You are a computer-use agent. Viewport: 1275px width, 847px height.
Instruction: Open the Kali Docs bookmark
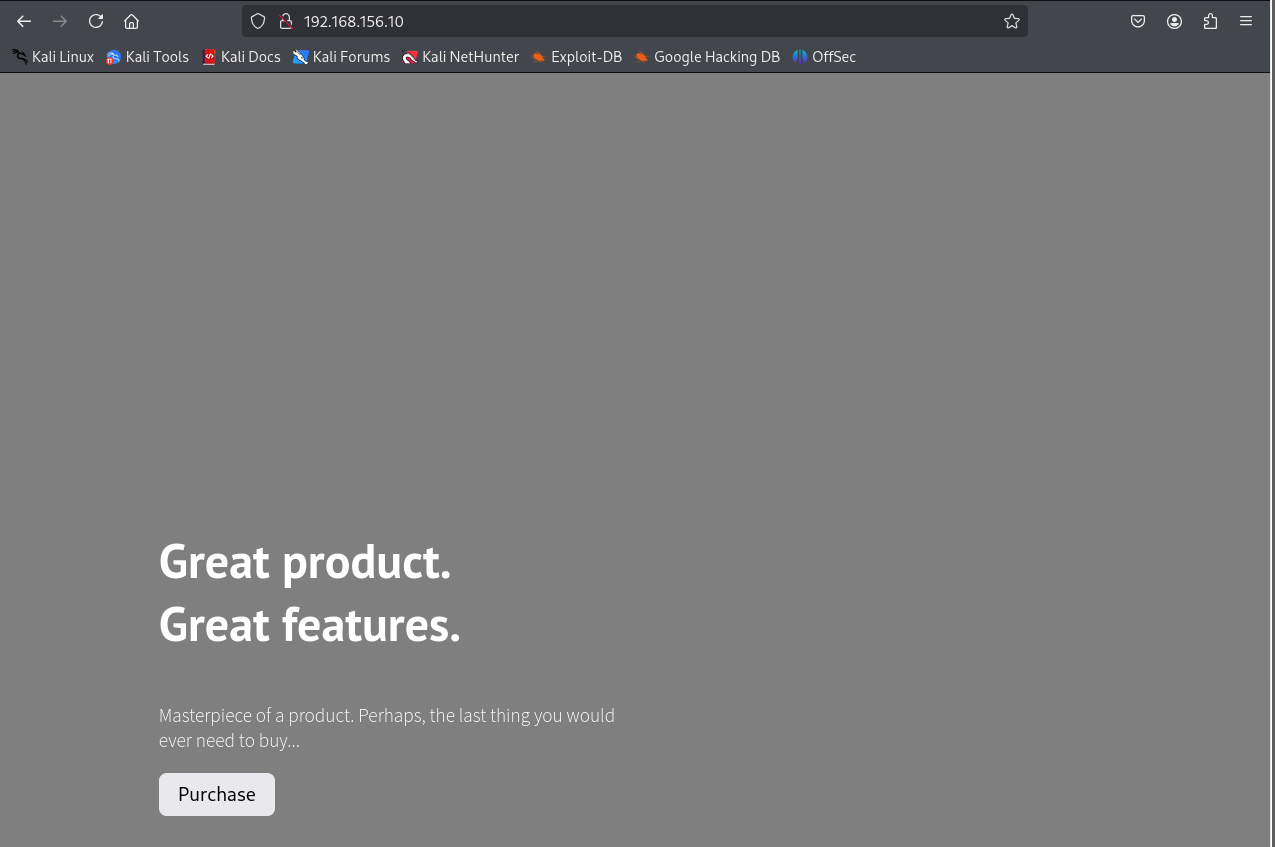[x=241, y=57]
